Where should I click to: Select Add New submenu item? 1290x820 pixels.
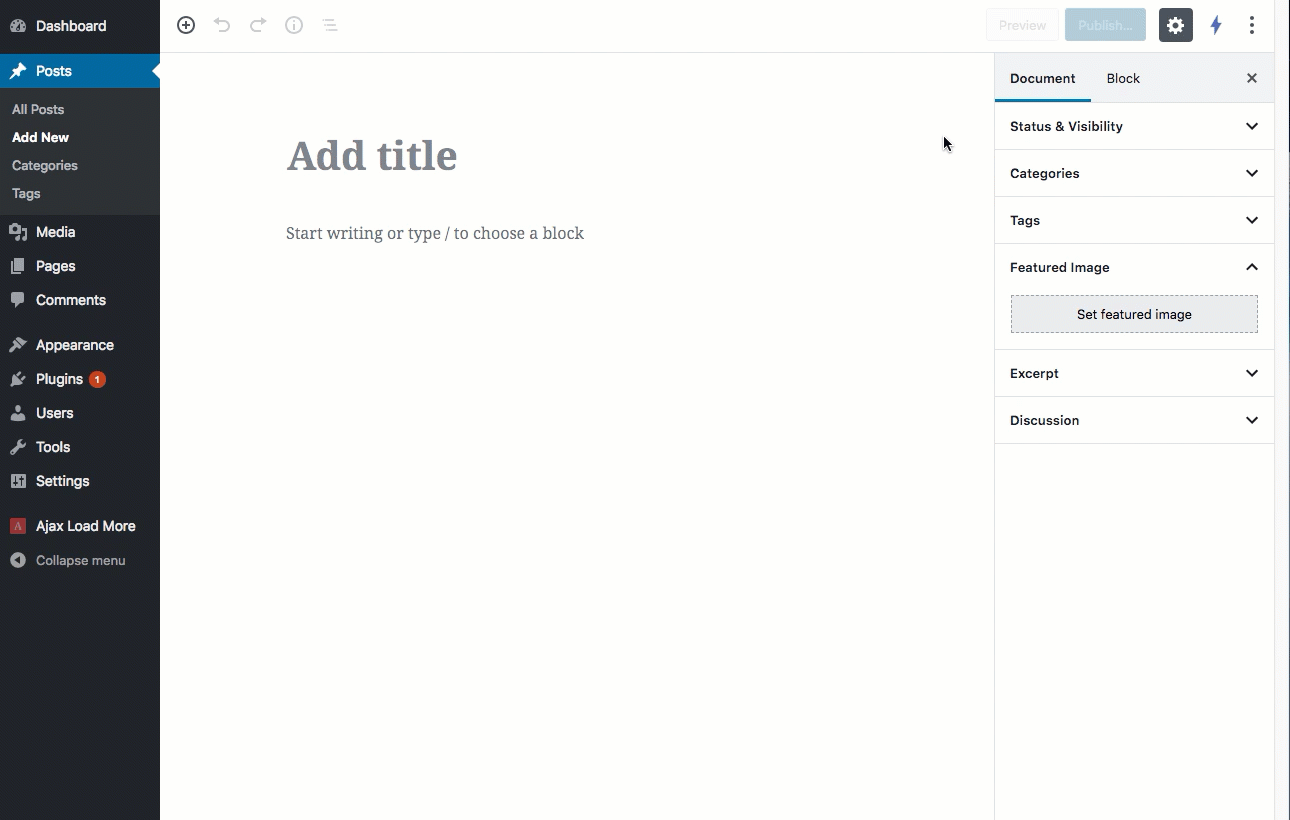[41, 137]
